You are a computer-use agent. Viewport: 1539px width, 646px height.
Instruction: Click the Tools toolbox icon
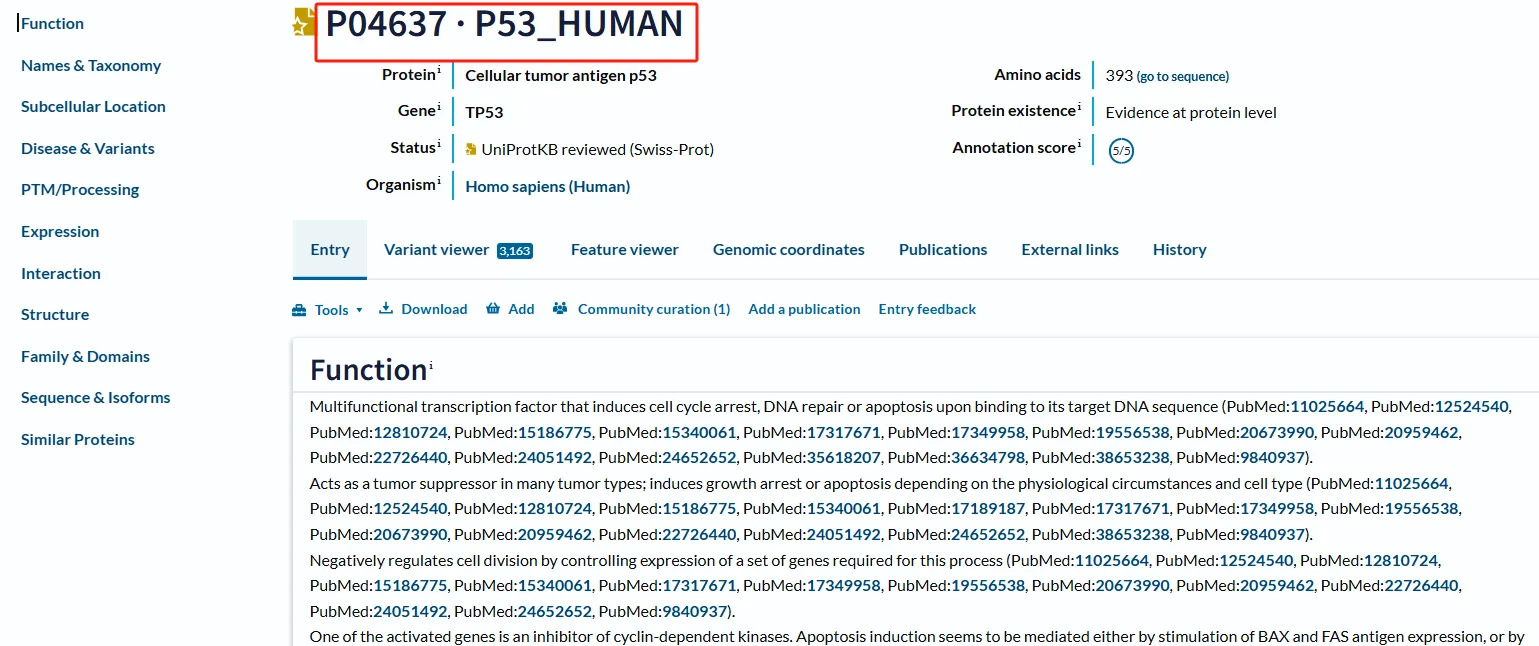(x=299, y=310)
